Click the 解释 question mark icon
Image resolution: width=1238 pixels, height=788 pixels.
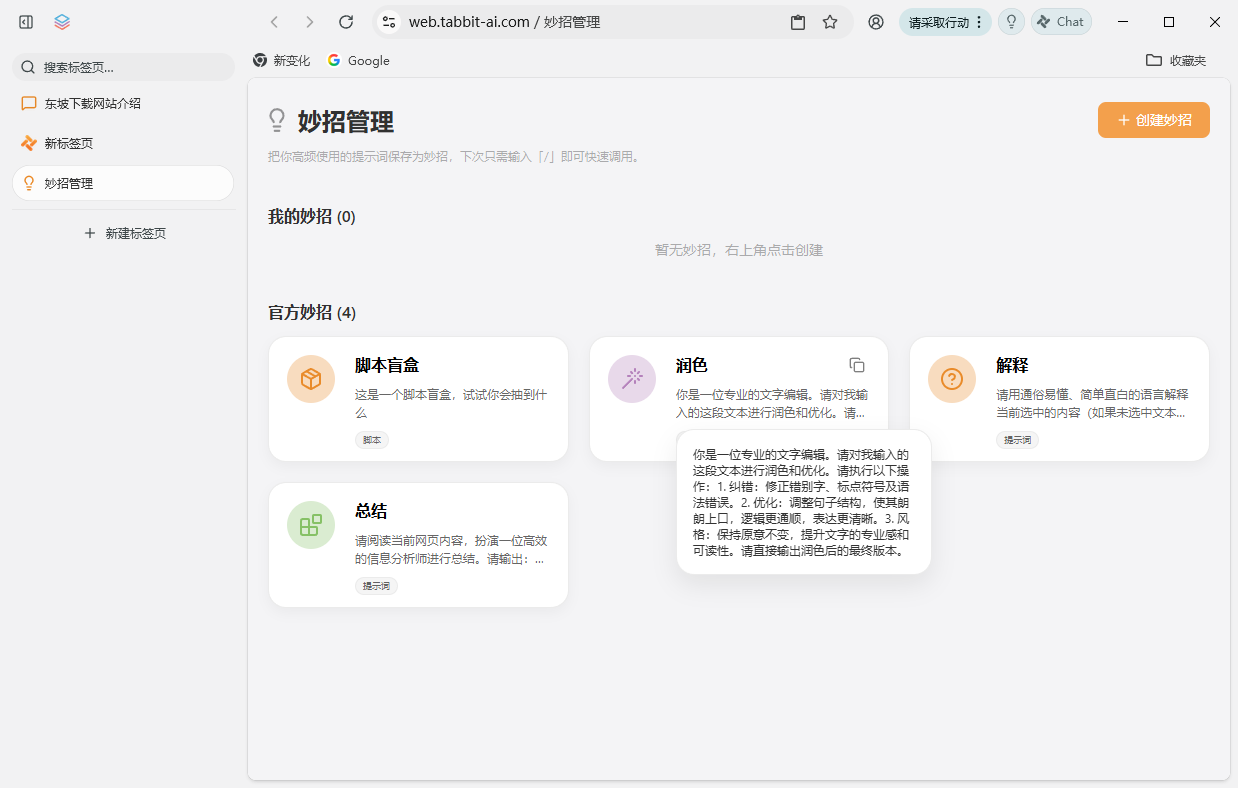pos(951,380)
